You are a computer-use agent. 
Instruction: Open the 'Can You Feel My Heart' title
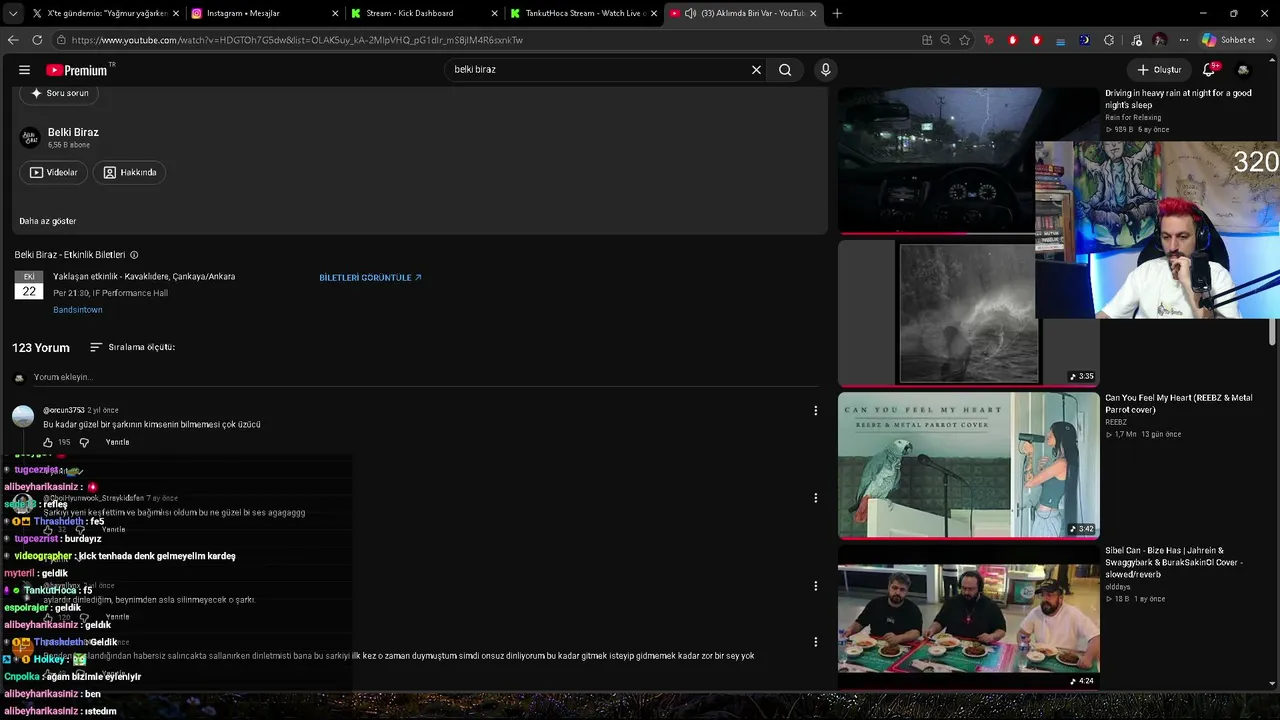click(x=1178, y=404)
